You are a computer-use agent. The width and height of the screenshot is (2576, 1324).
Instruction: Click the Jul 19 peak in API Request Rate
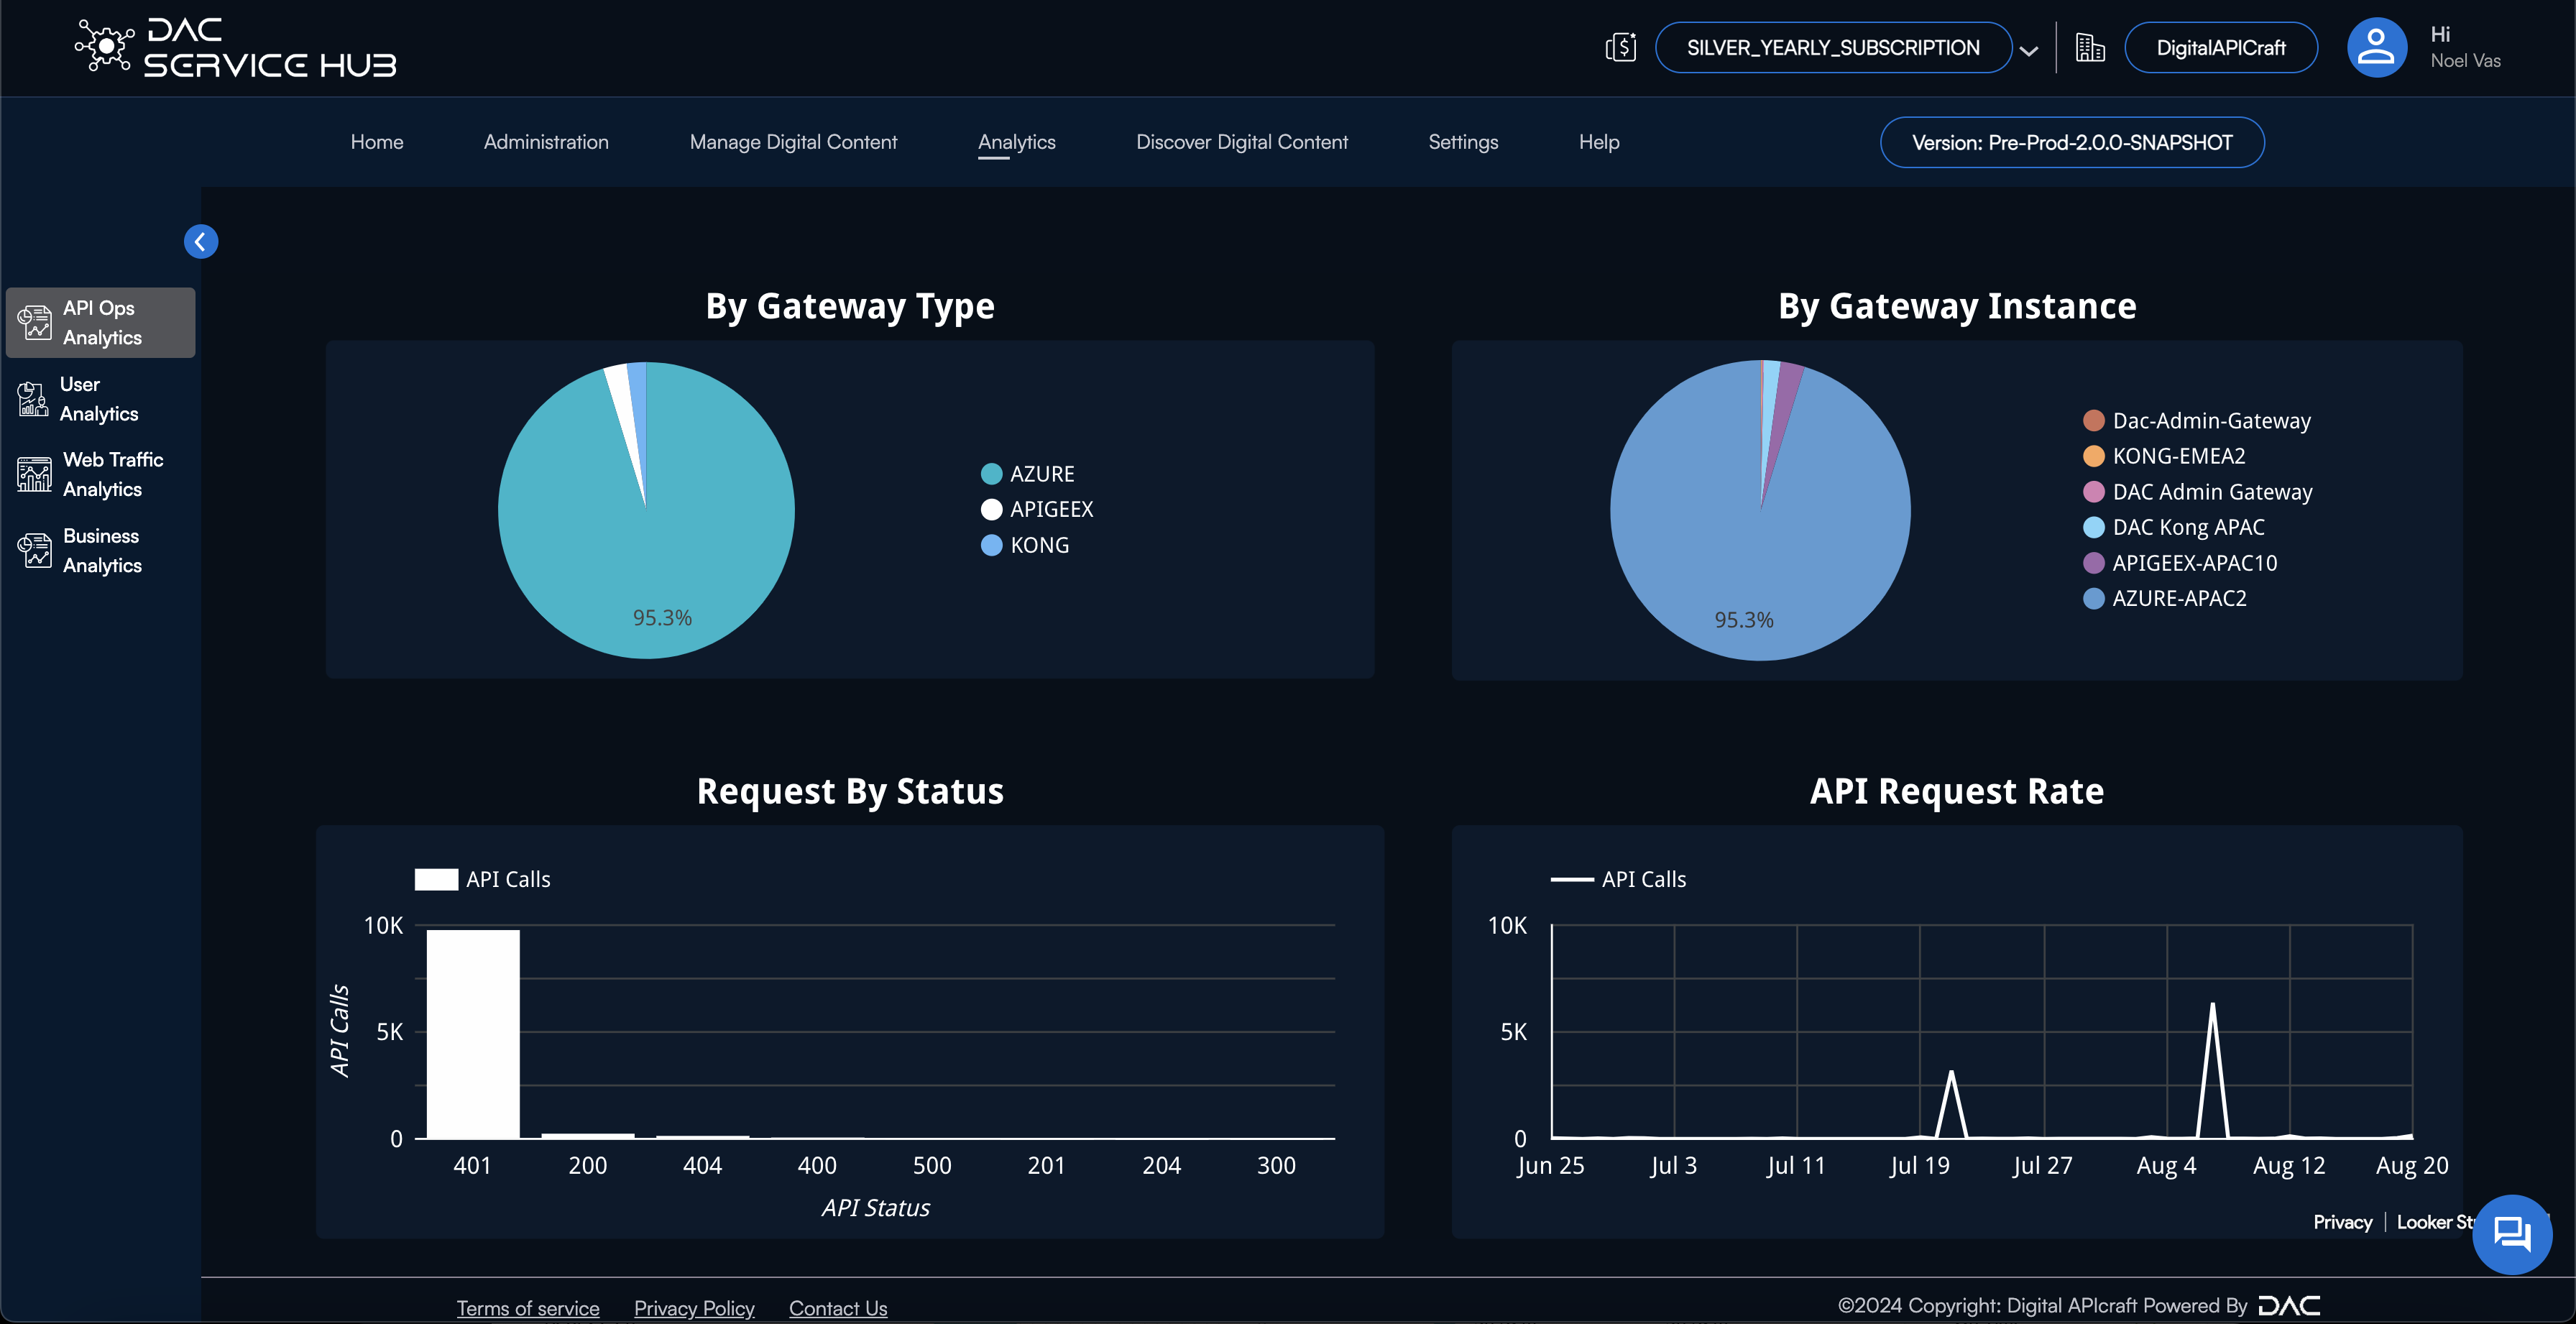point(1951,1104)
